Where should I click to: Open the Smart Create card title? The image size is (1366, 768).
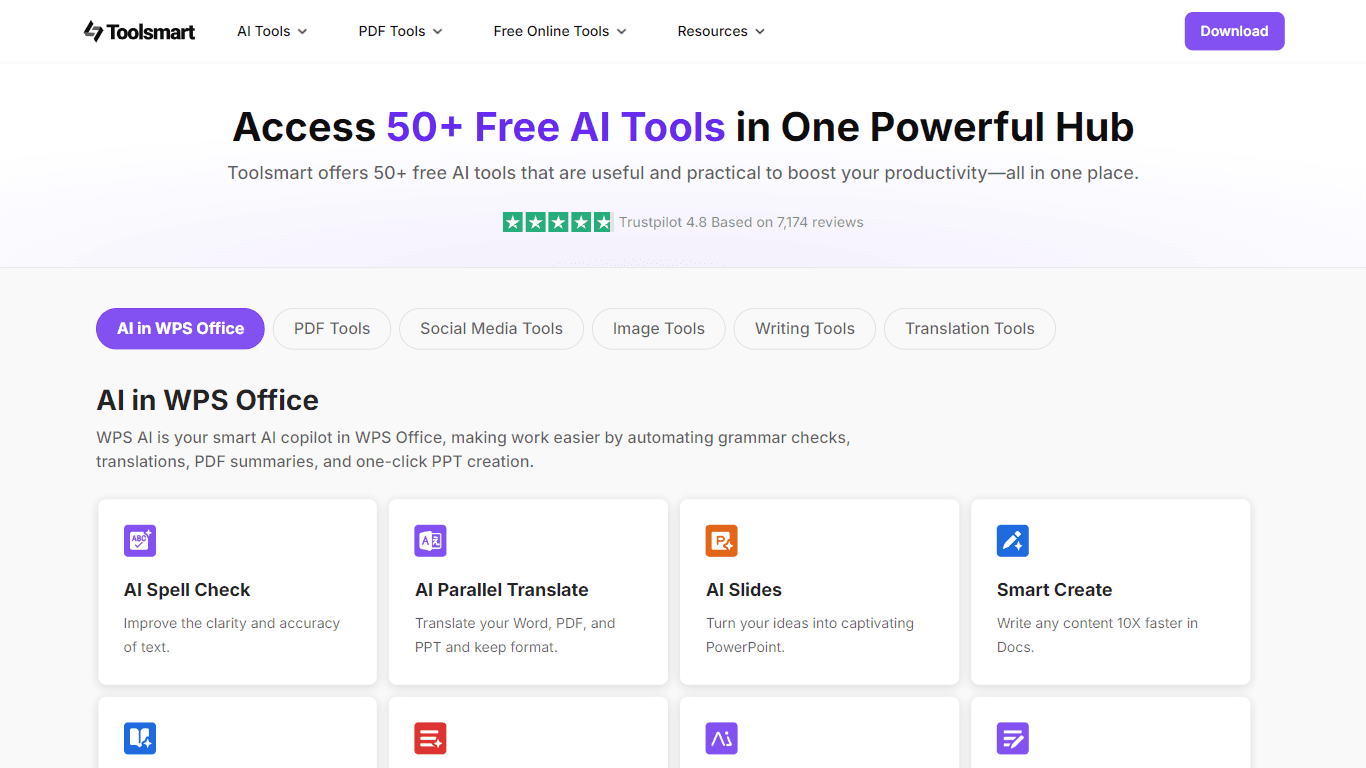tap(1054, 590)
